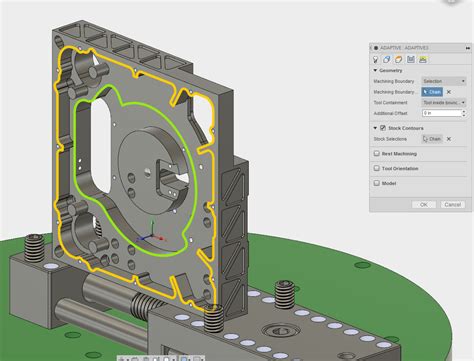Viewport: 474px width, 361px height.
Task: Open the Passes tab icon
Action: tap(411, 60)
